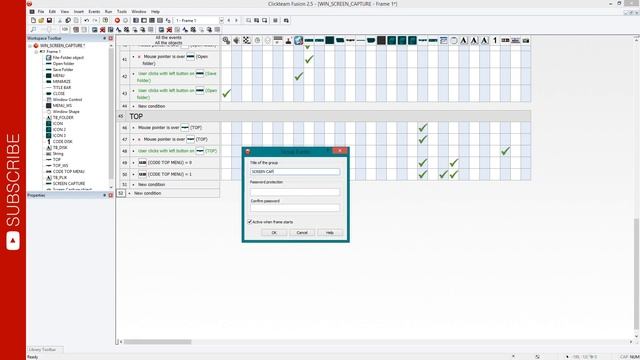Click the Create New Objects icon in the object header
The image size is (640, 360).
pyautogui.click(x=267, y=40)
